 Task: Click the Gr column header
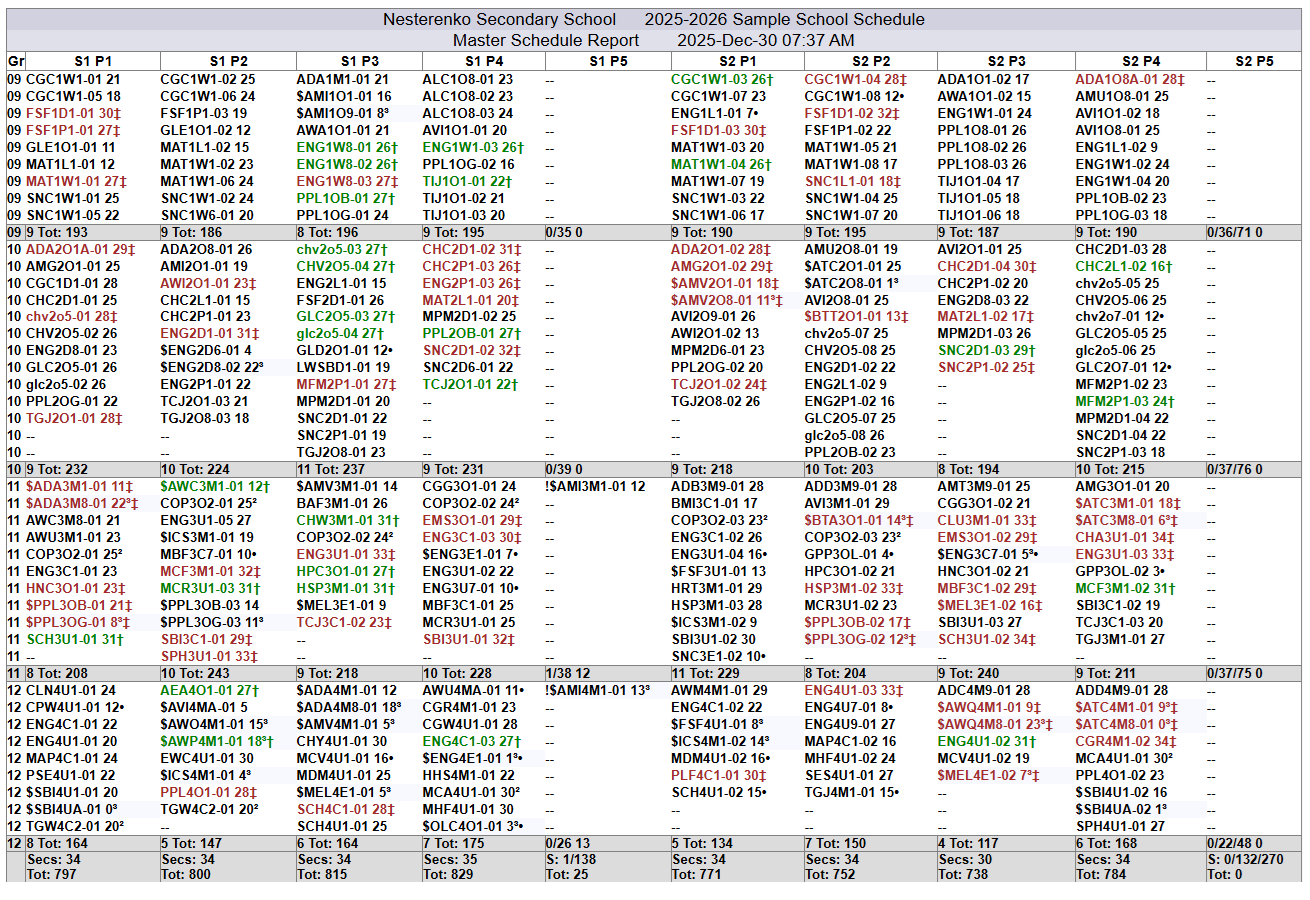pos(15,61)
